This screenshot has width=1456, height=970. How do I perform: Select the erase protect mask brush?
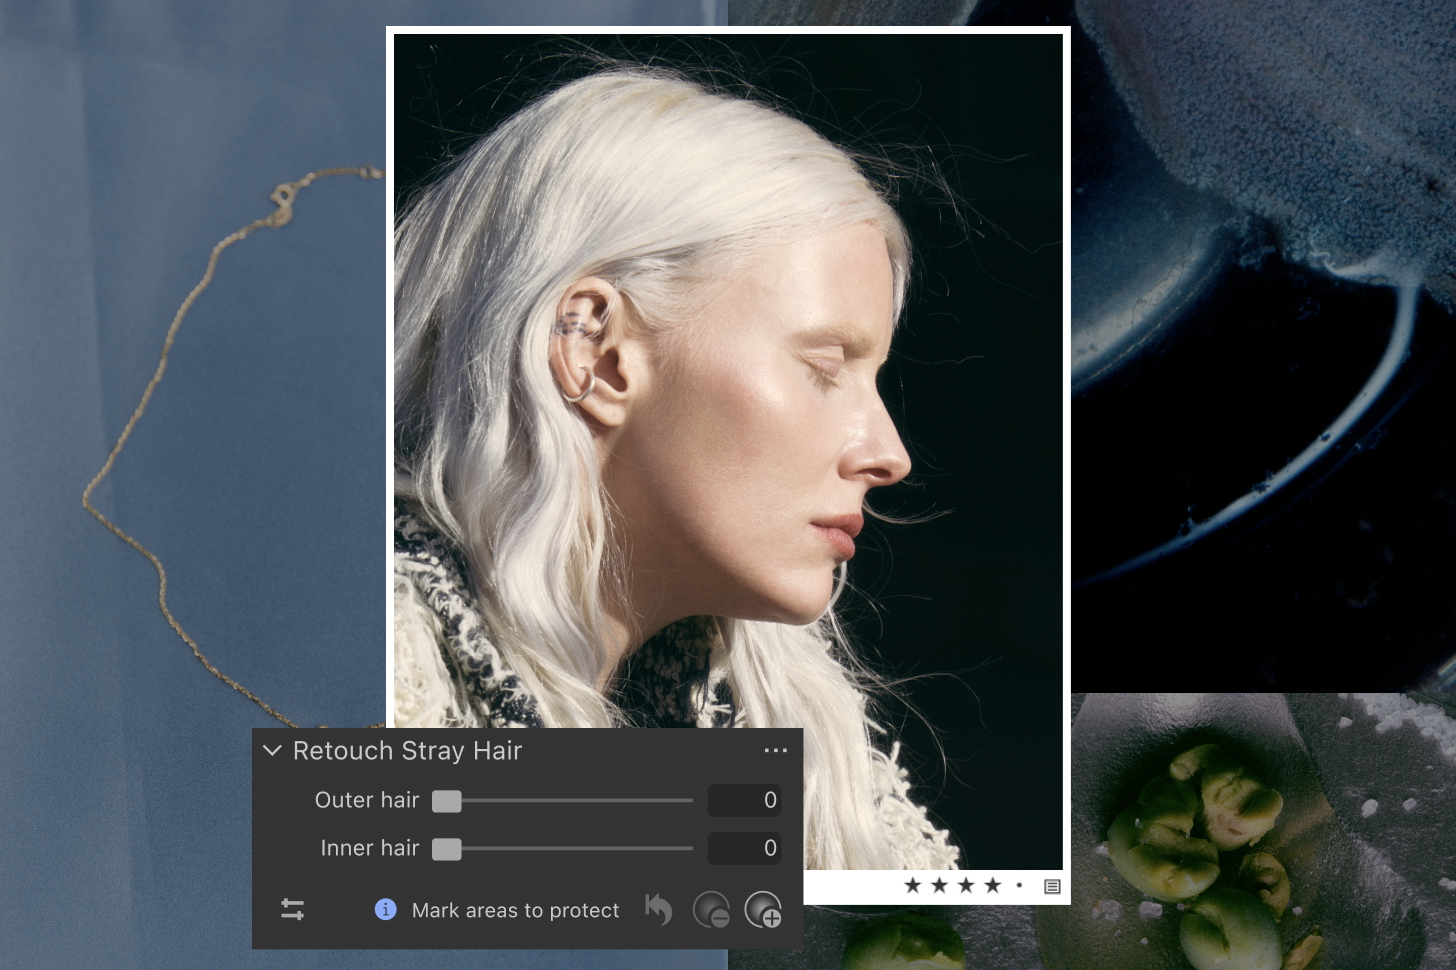(711, 910)
